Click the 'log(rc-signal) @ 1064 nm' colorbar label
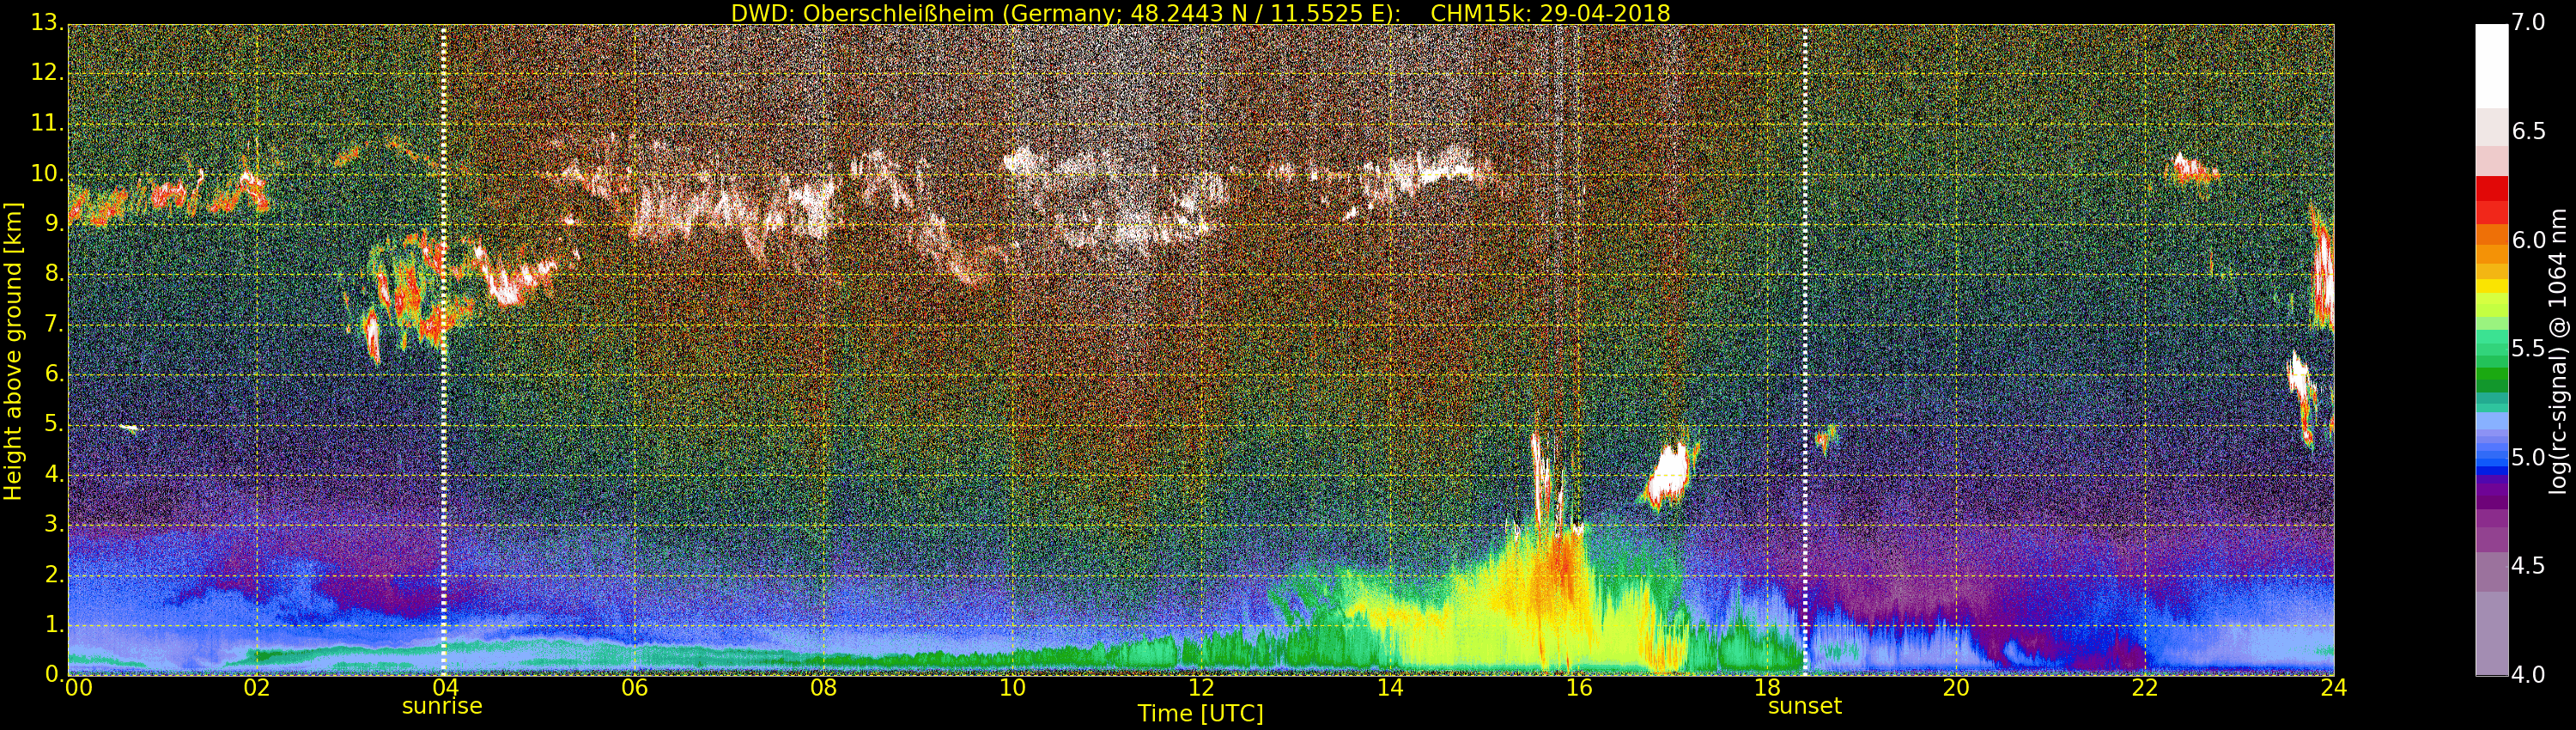This screenshot has width=2576, height=730. (2557, 351)
